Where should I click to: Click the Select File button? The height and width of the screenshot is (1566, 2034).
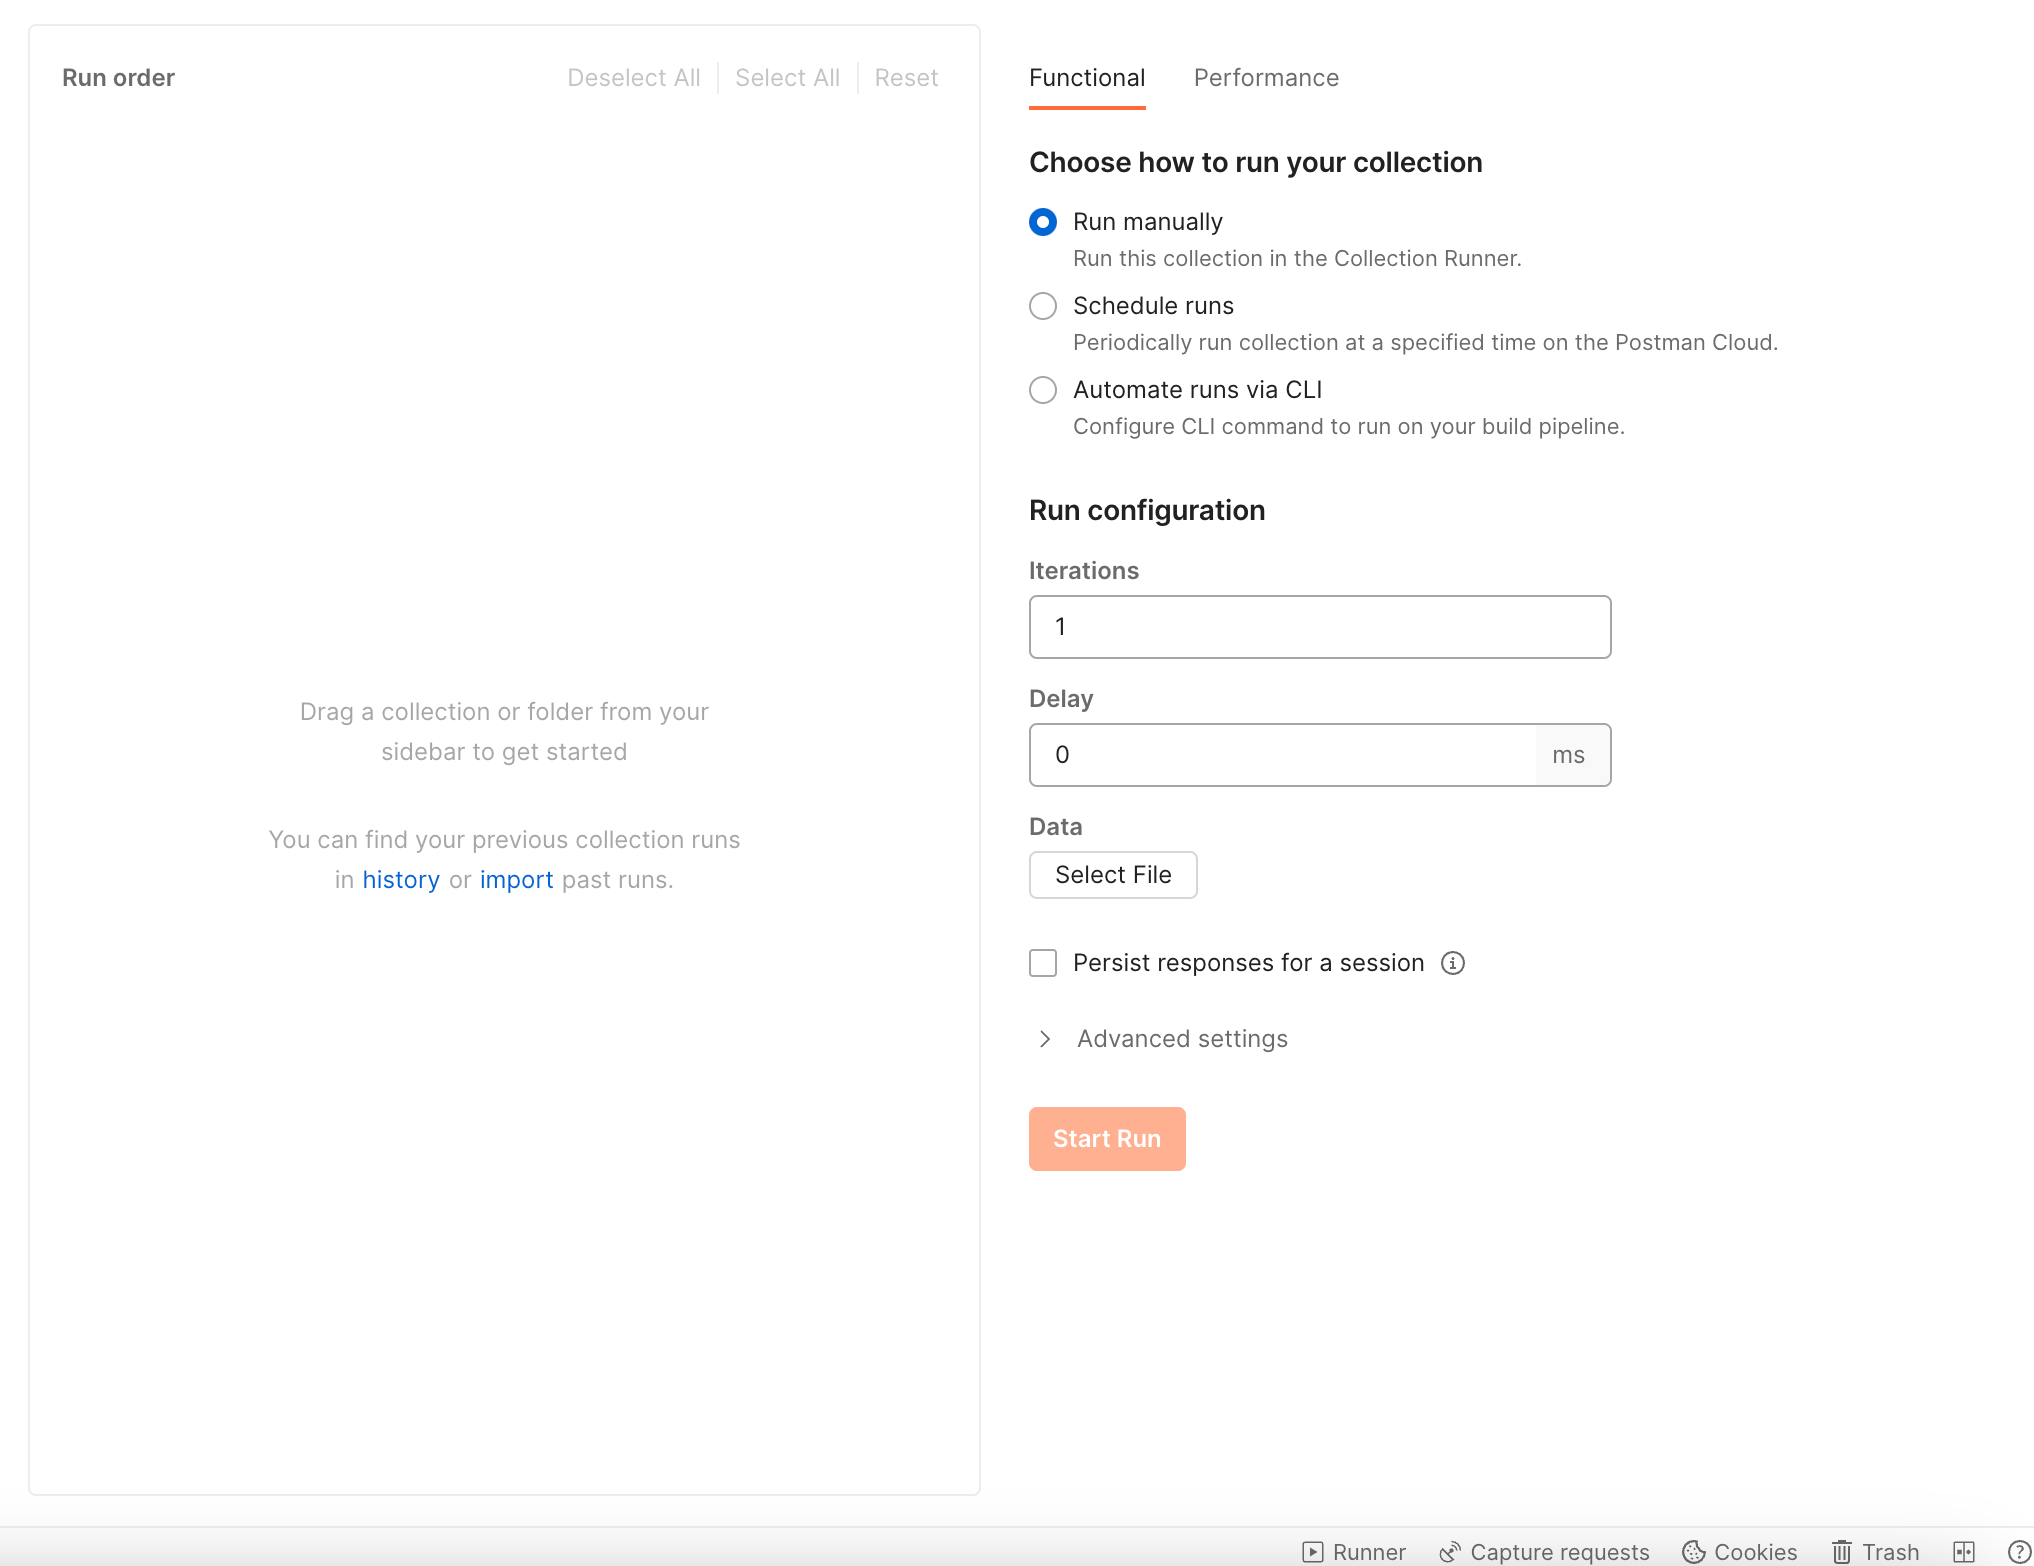tap(1112, 875)
